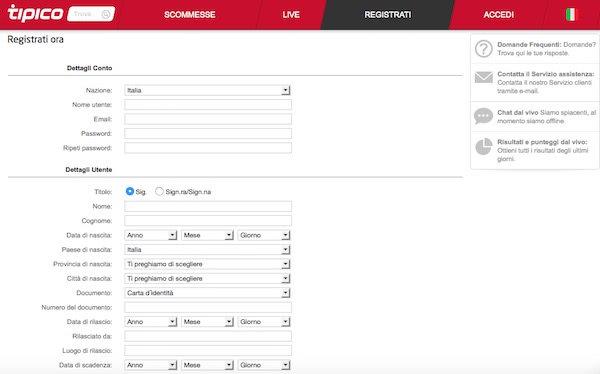Select the Sig. title radio button
Viewport: 600px width, 374px height.
130,191
